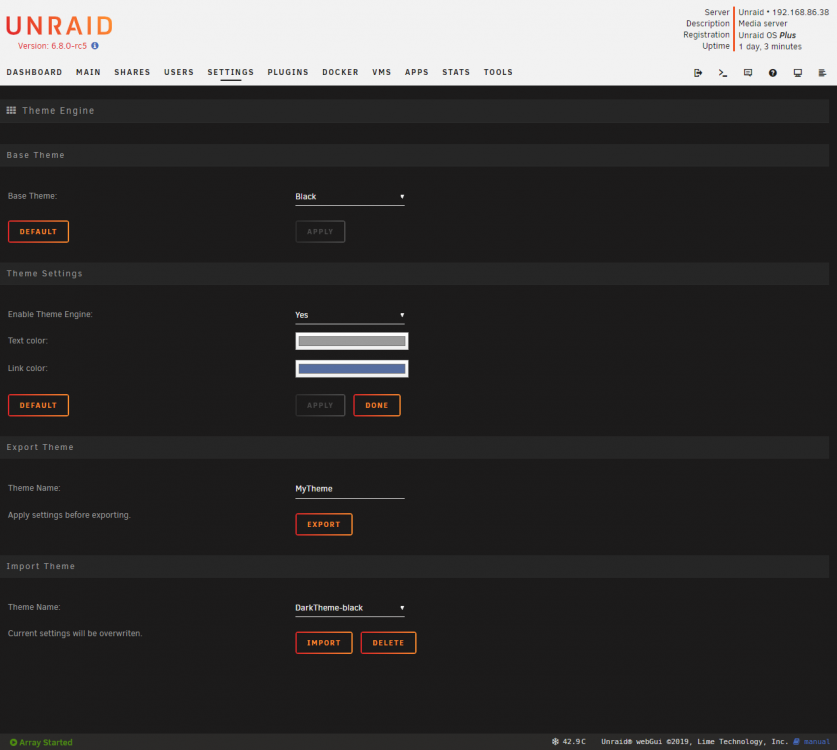Image resolution: width=837 pixels, height=750 pixels.
Task: Open the terminal icon in the header
Action: [723, 73]
